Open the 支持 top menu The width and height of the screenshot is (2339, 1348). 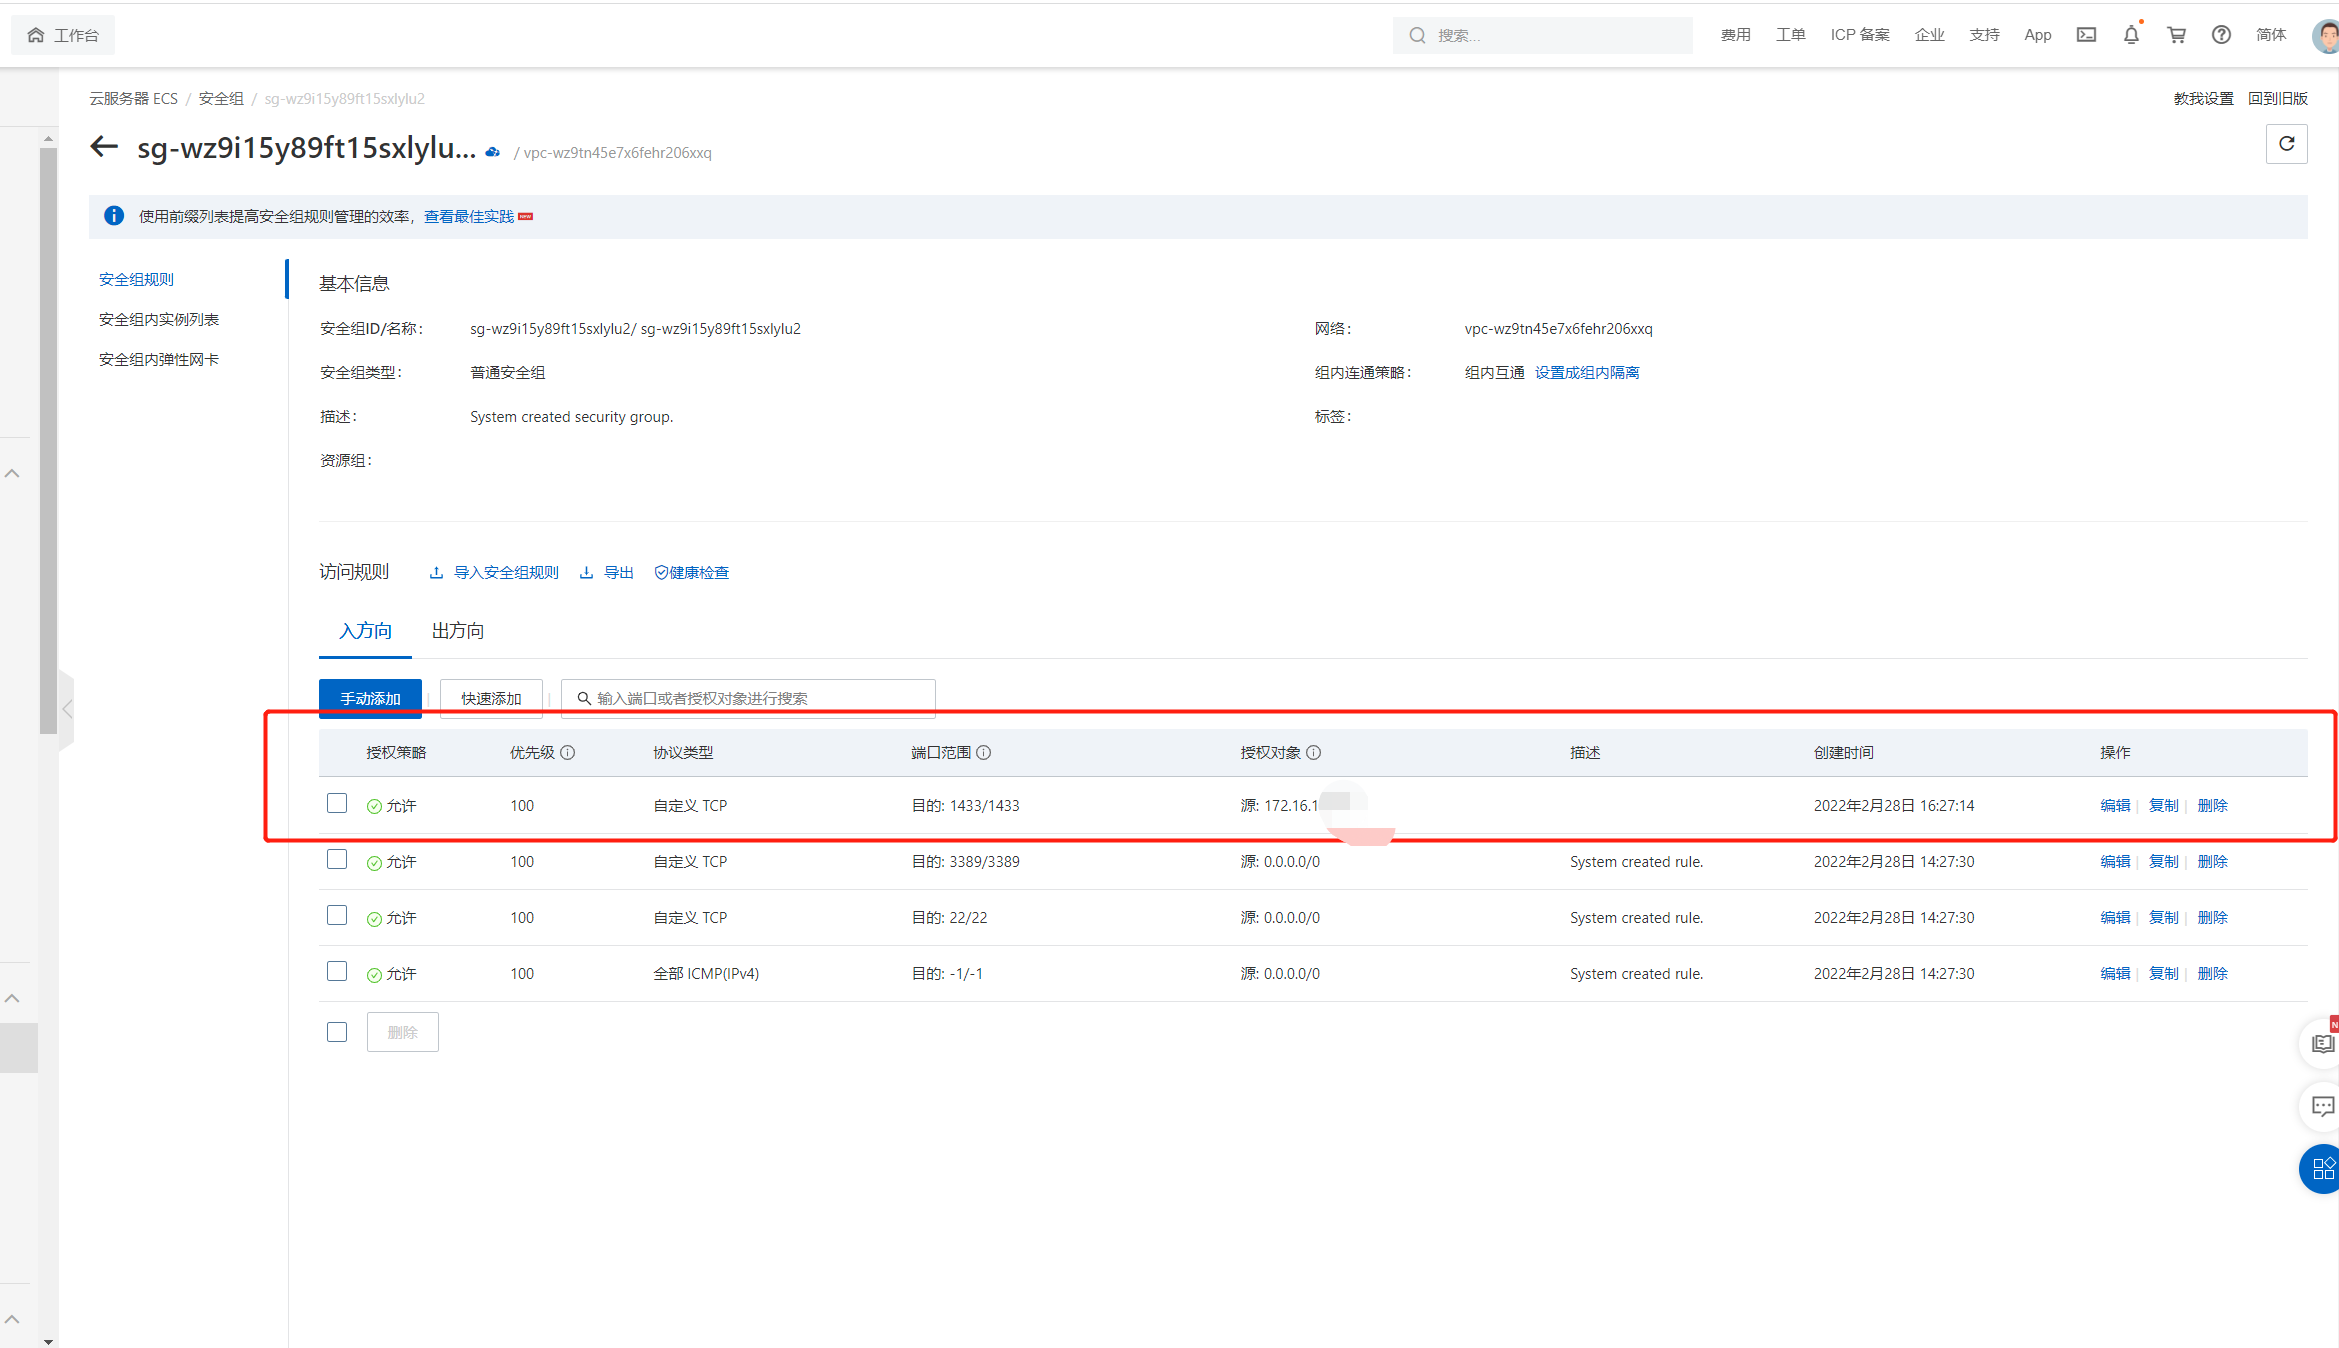pos(1984,35)
